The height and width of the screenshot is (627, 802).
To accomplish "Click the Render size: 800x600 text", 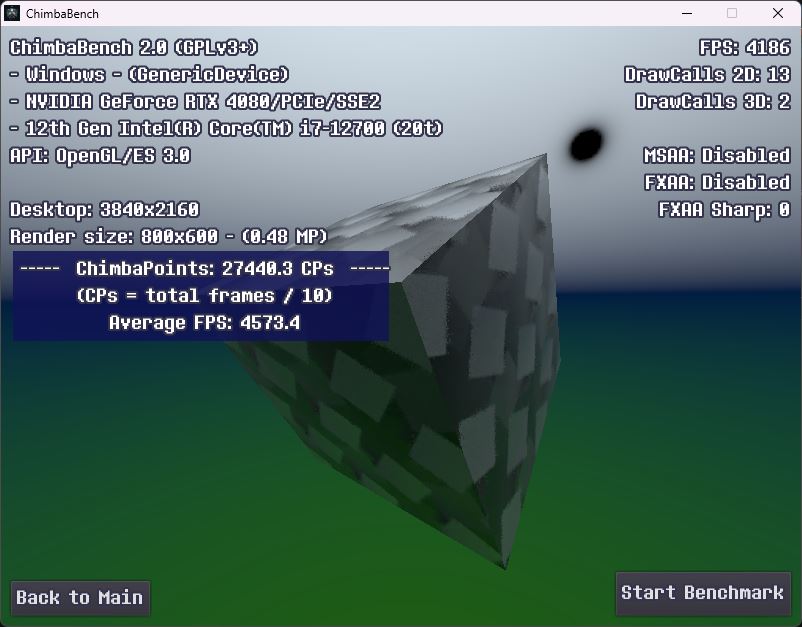I will pos(168,237).
